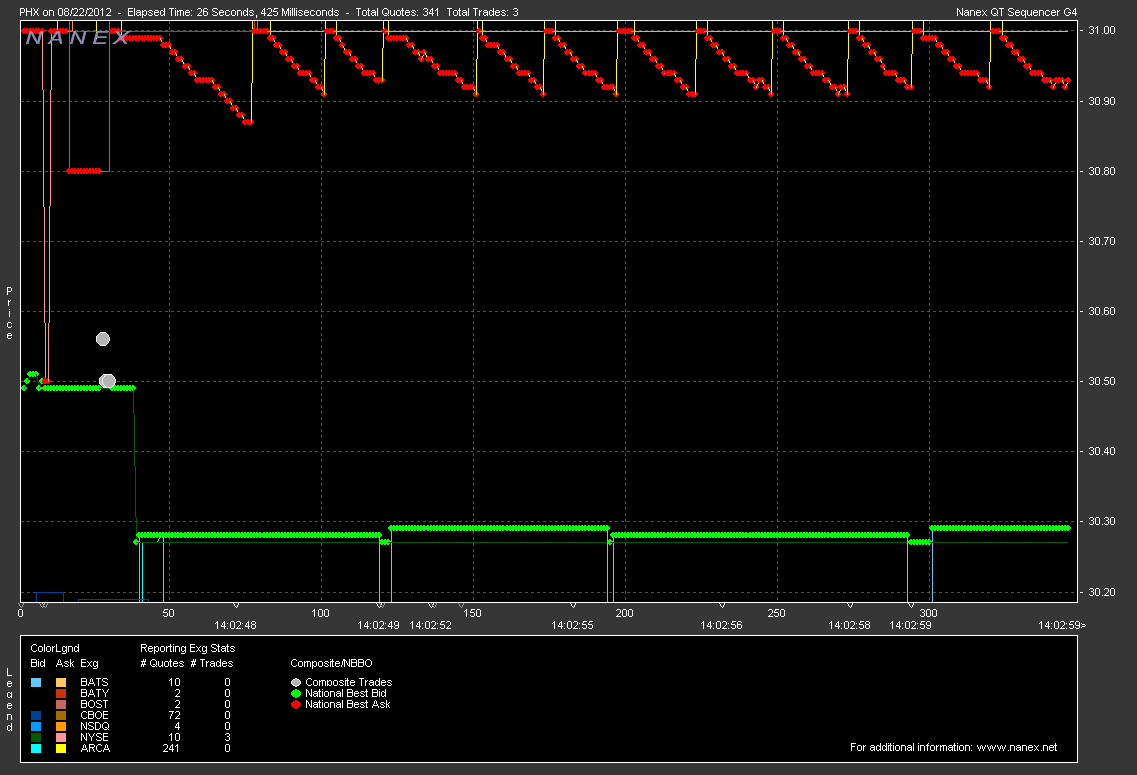Image resolution: width=1137 pixels, height=775 pixels.
Task: Click the CBOE ask brown swatch
Action: 61,716
